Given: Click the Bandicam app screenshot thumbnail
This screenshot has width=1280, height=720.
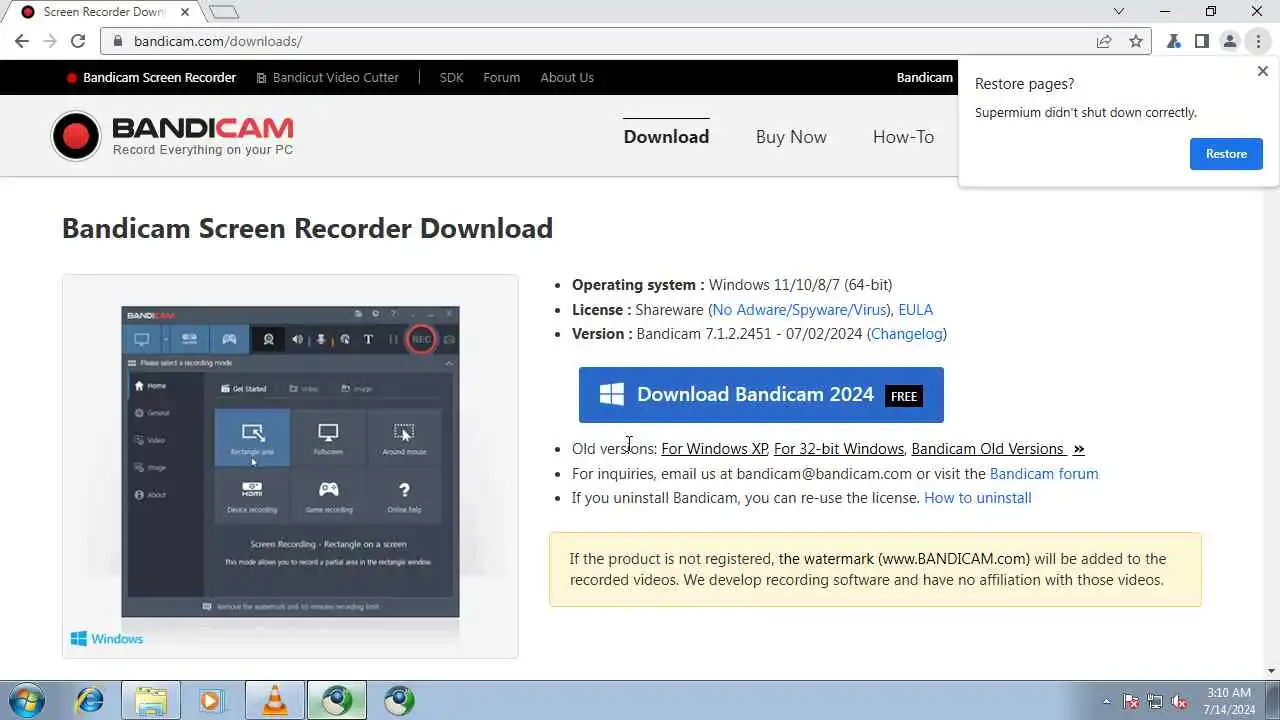Looking at the screenshot, I should [x=290, y=461].
